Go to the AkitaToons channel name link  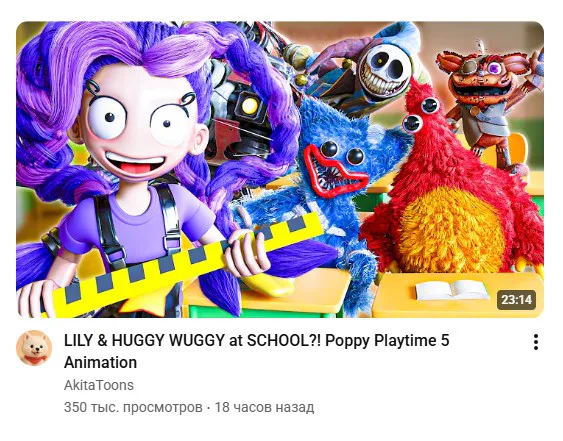(x=99, y=385)
